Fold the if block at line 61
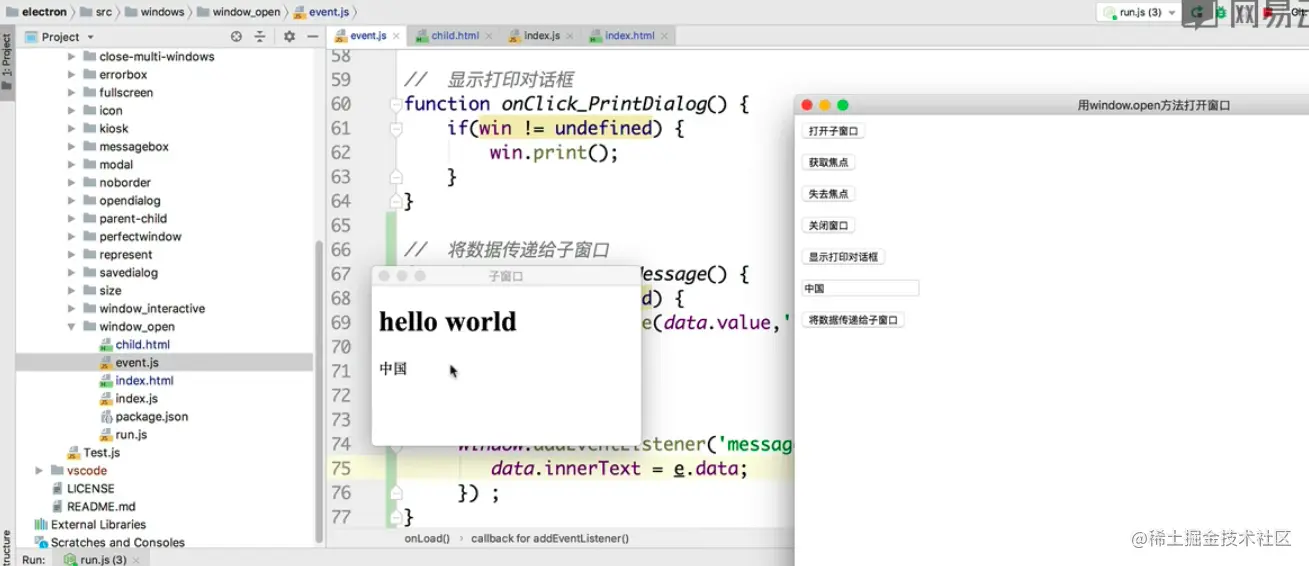Screen dimensions: 1309x566 tap(396, 128)
